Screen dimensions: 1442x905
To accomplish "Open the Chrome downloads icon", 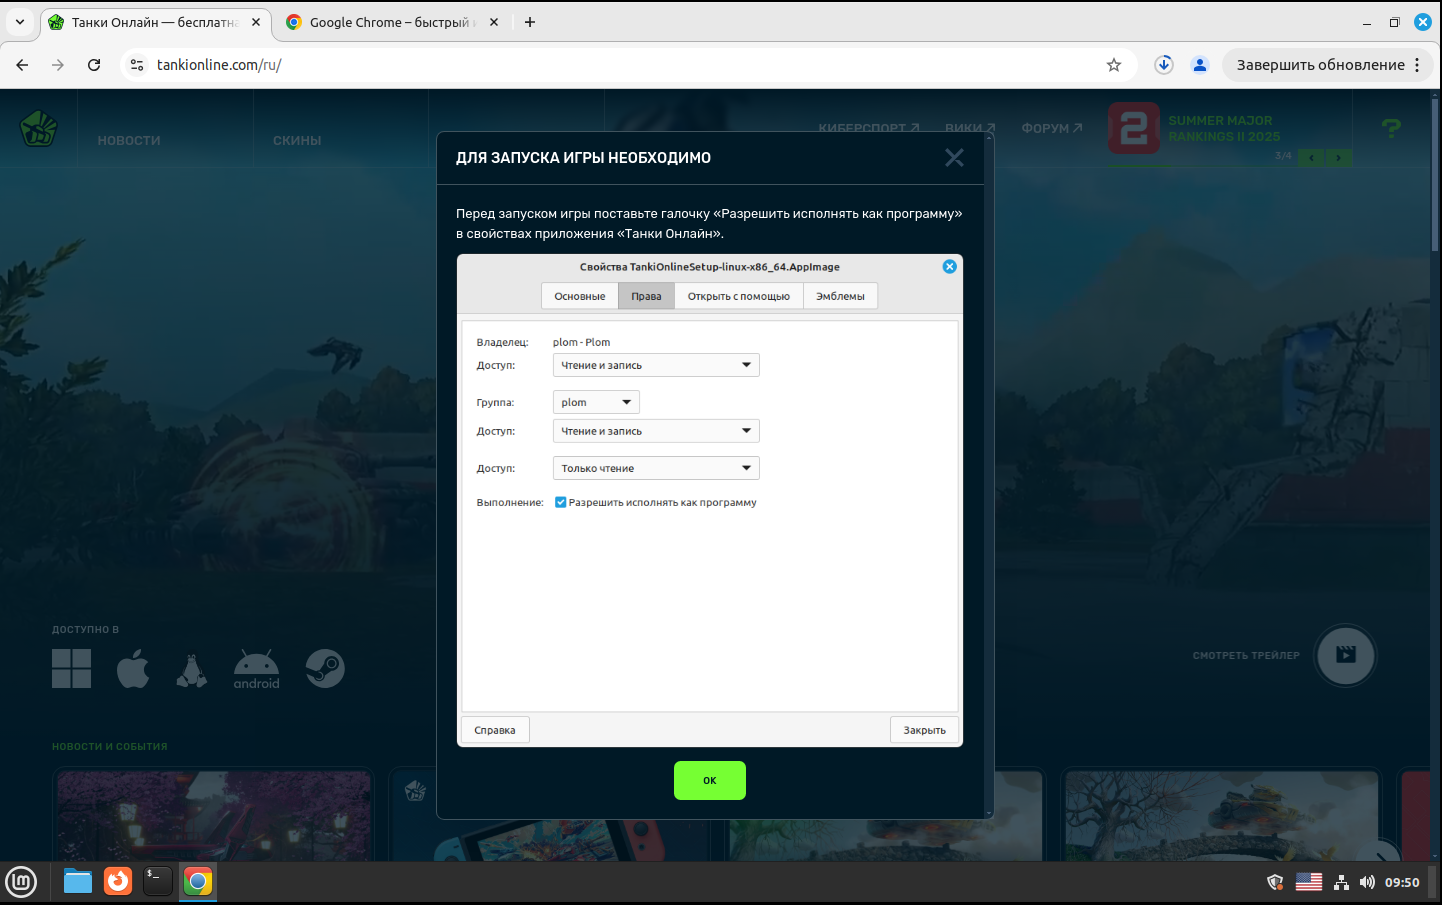I will (1164, 65).
